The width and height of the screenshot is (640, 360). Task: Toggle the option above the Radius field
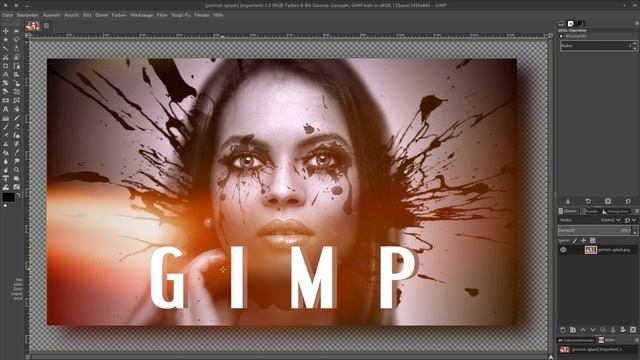point(561,36)
